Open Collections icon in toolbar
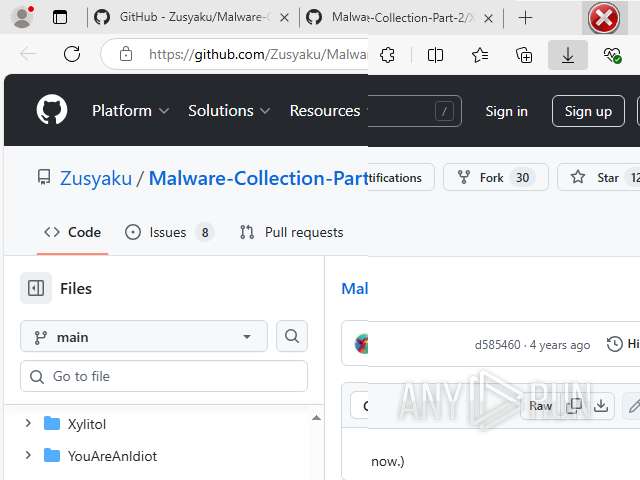Screen dimensions: 640x480 524,55
